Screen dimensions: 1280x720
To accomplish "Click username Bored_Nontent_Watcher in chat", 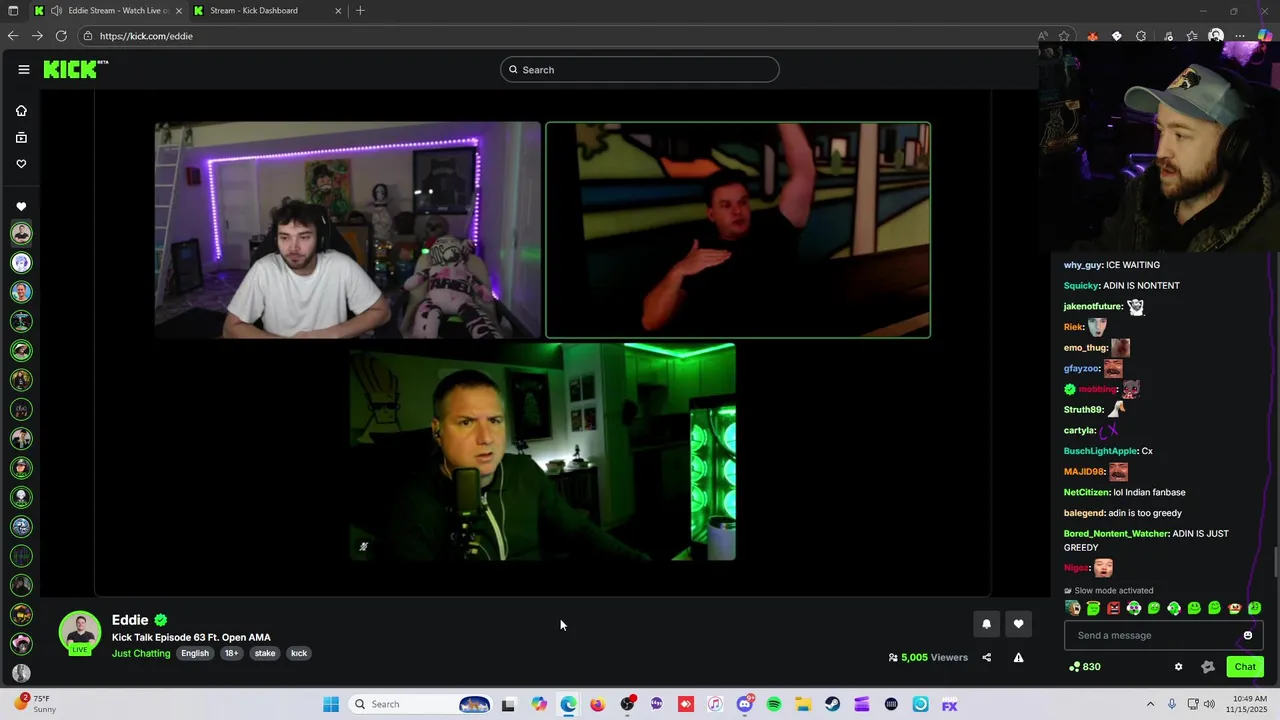I will pyautogui.click(x=1116, y=534).
